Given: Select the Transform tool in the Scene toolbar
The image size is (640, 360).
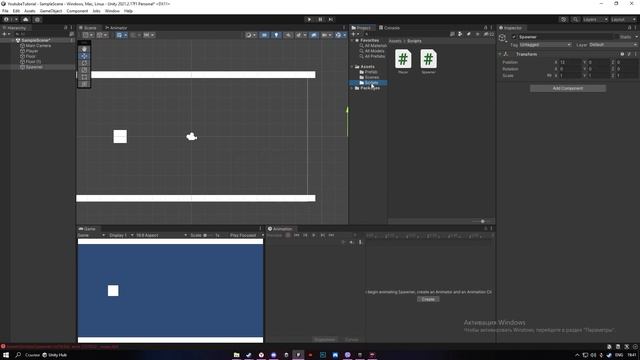Looking at the screenshot, I should (84, 84).
